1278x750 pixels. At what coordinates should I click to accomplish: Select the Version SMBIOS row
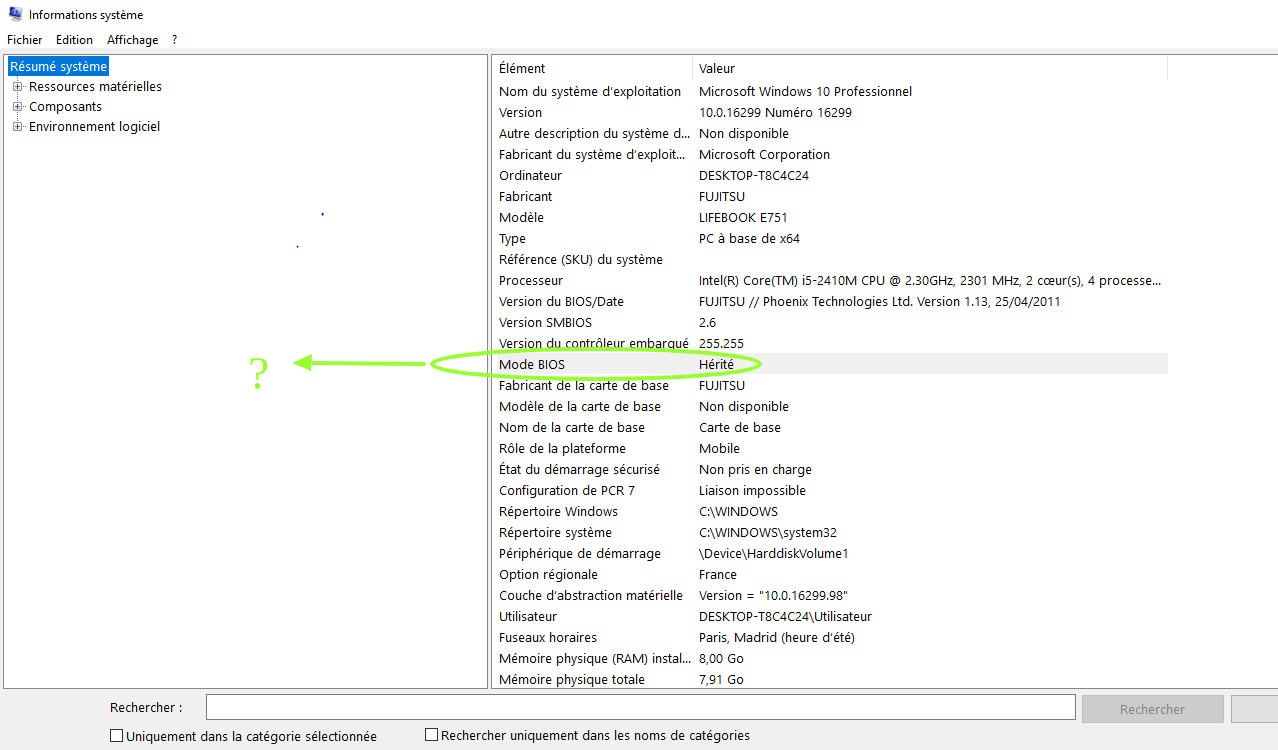(830, 323)
